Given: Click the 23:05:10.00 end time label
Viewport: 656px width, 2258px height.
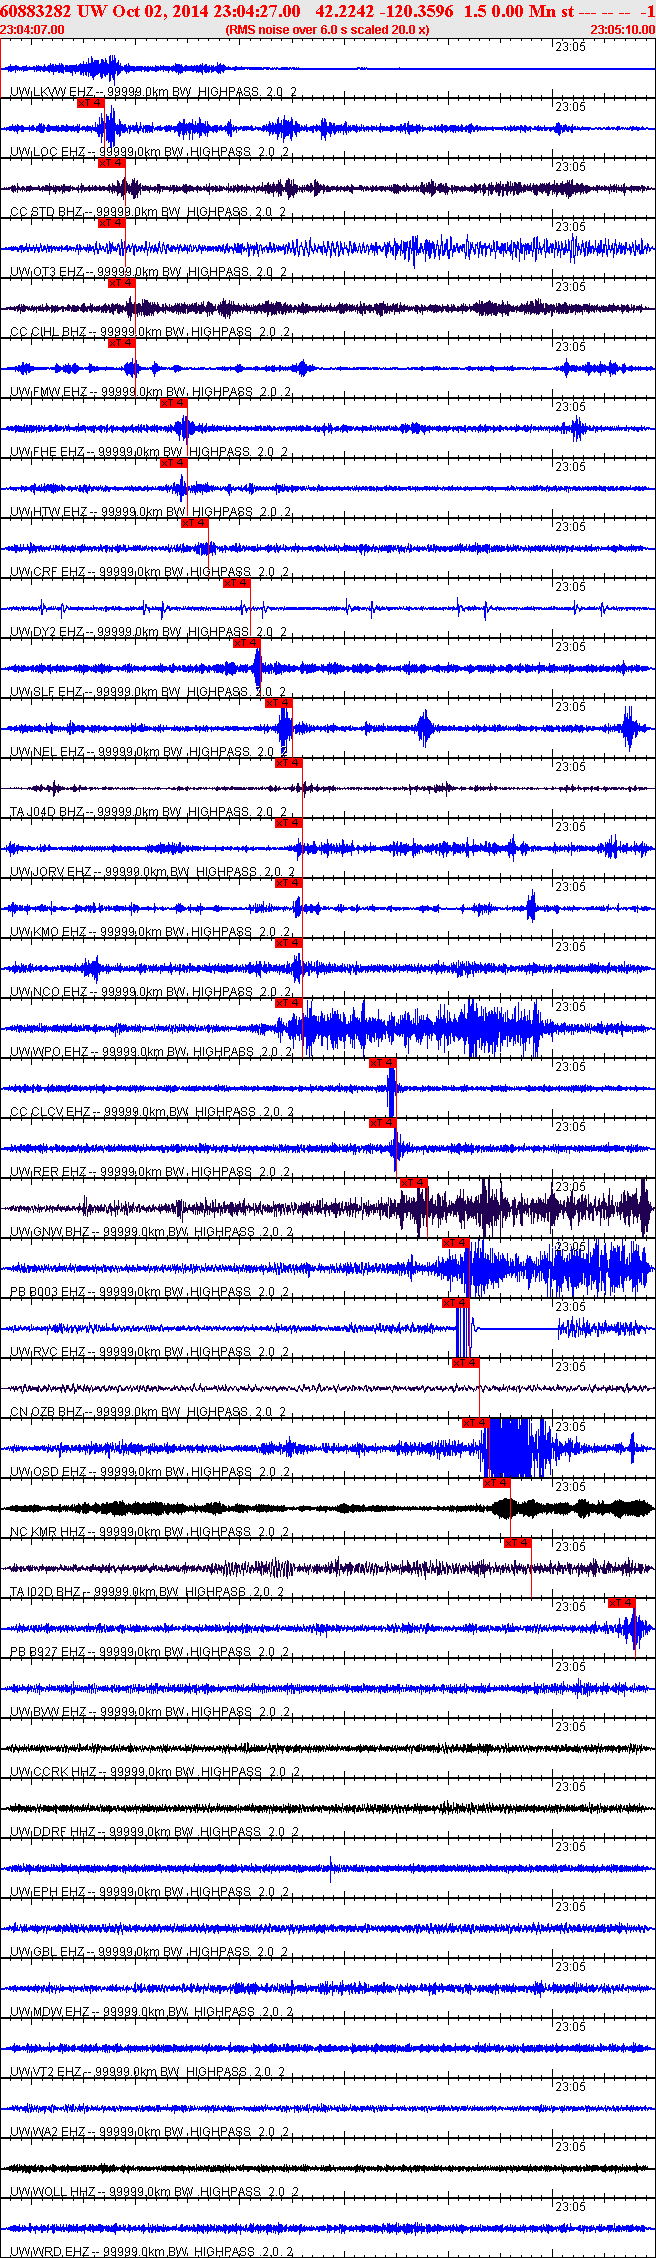Looking at the screenshot, I should pyautogui.click(x=622, y=29).
